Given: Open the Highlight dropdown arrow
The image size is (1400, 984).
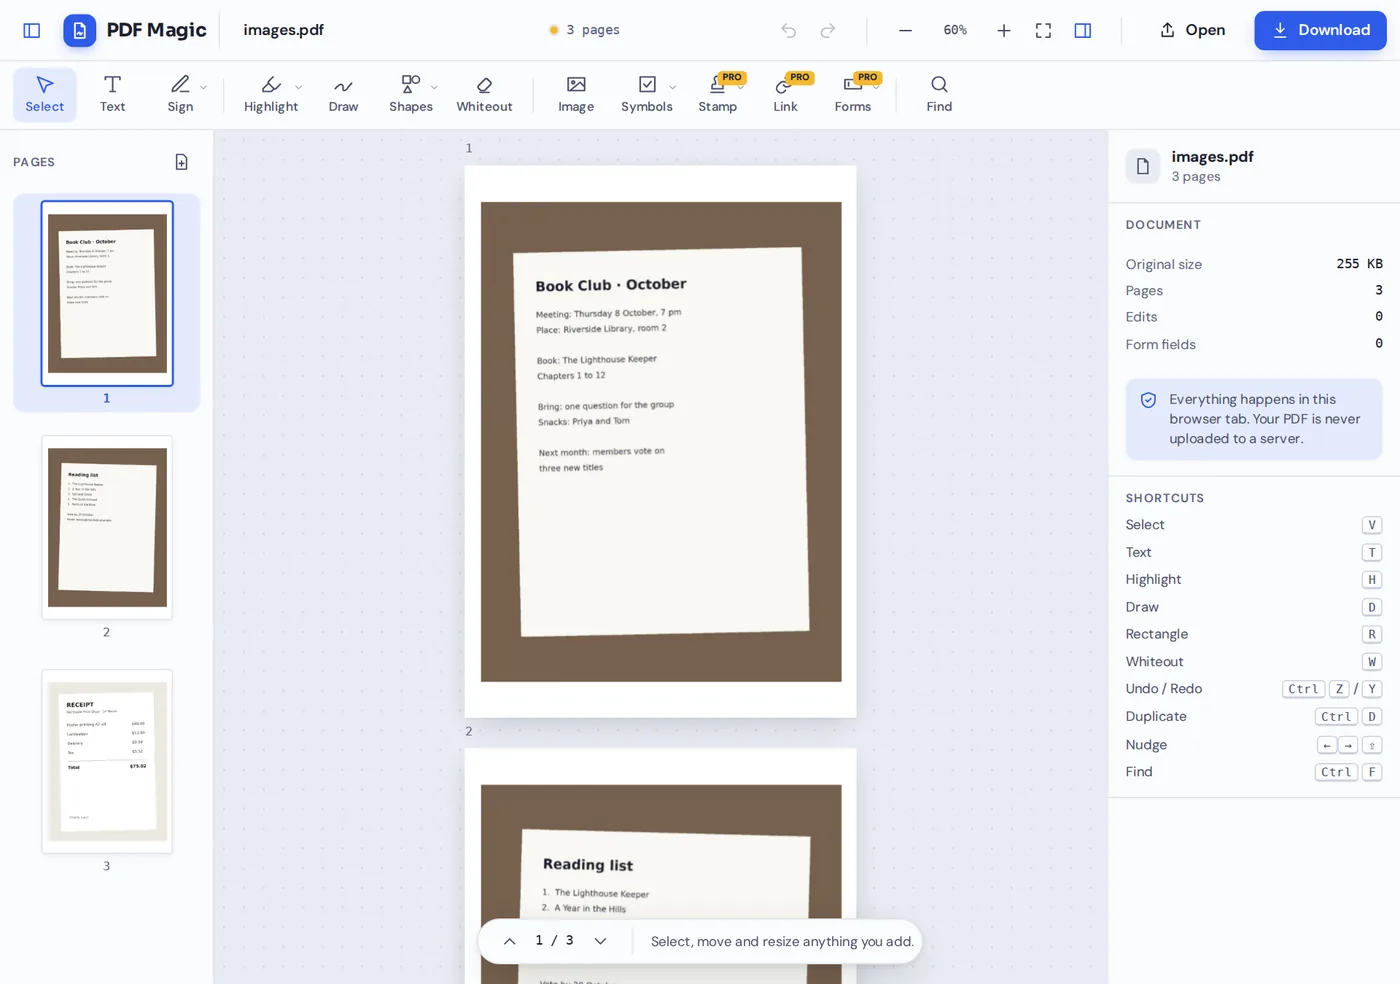Looking at the screenshot, I should click(x=299, y=87).
